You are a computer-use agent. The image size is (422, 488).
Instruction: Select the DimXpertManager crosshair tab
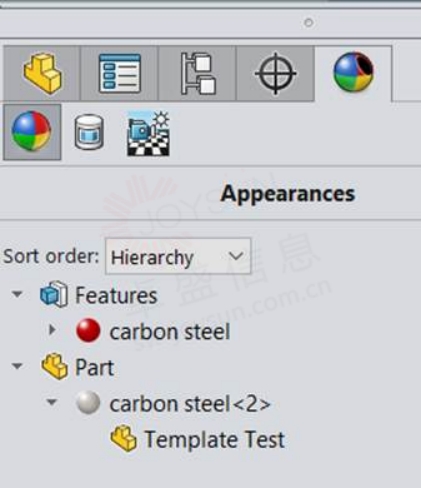click(x=275, y=73)
